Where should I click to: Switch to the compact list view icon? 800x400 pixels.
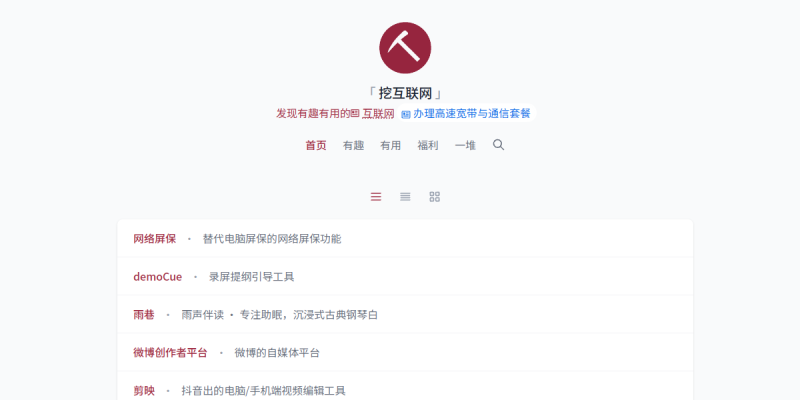click(405, 197)
